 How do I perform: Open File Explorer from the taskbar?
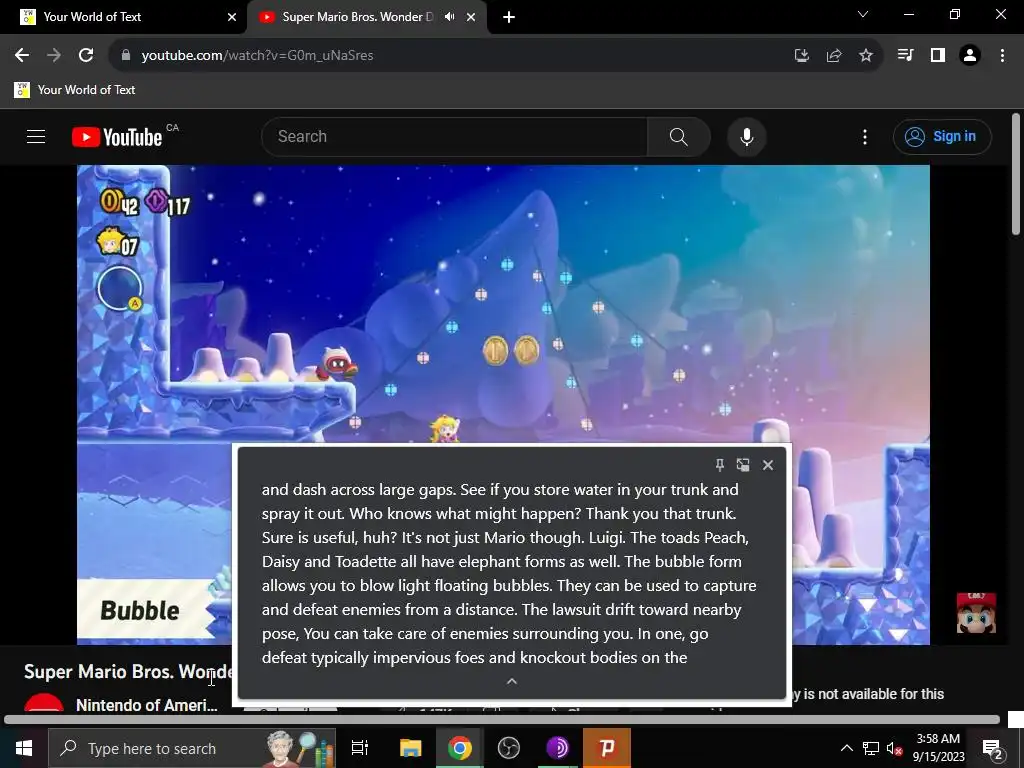[x=410, y=748]
